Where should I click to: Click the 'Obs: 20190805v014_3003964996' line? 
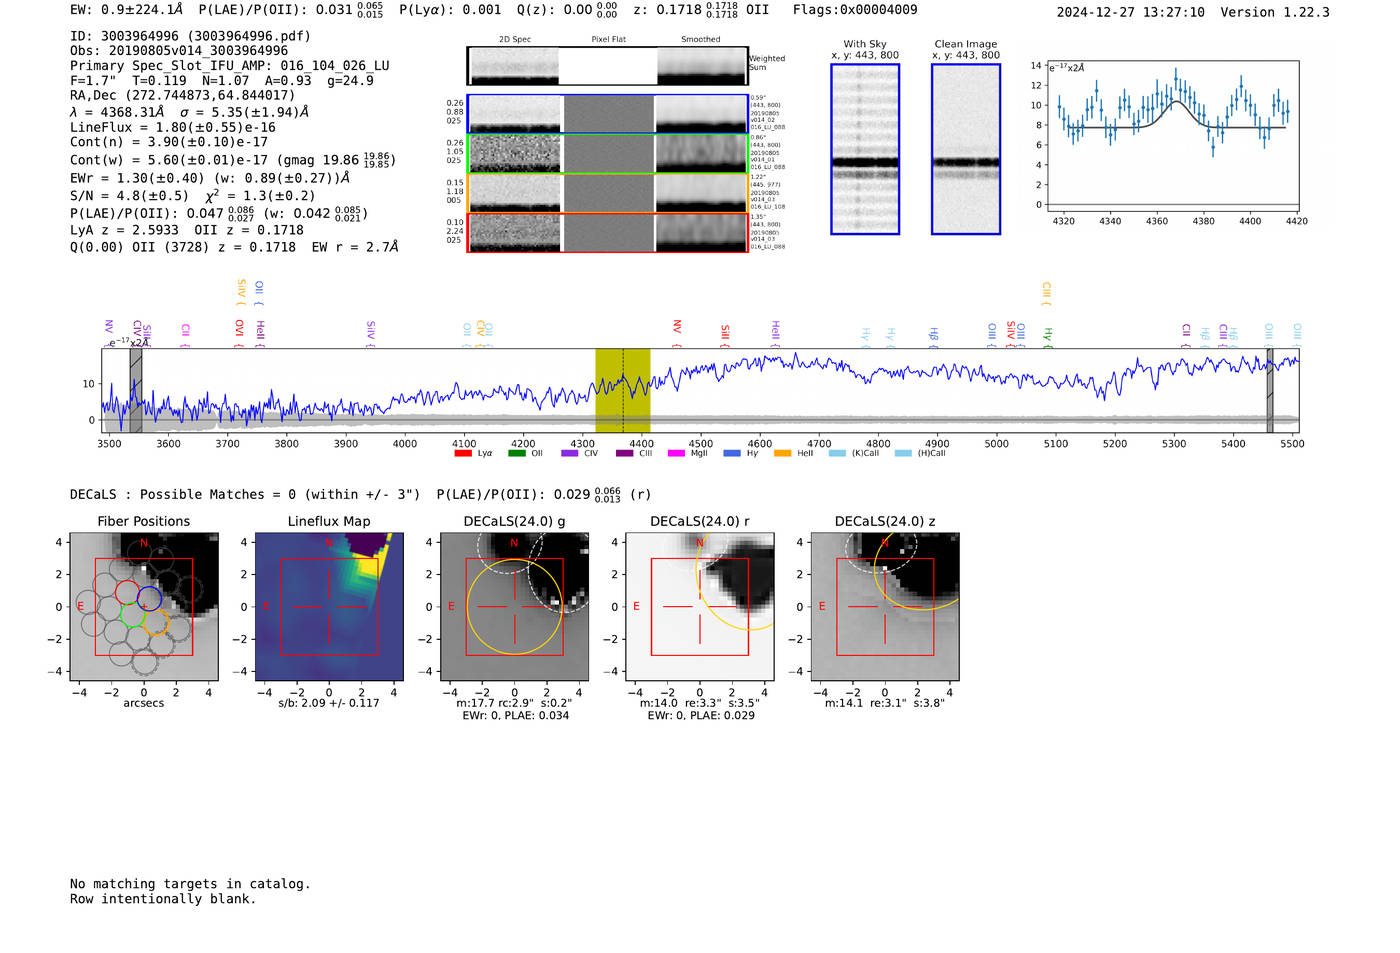tap(179, 50)
